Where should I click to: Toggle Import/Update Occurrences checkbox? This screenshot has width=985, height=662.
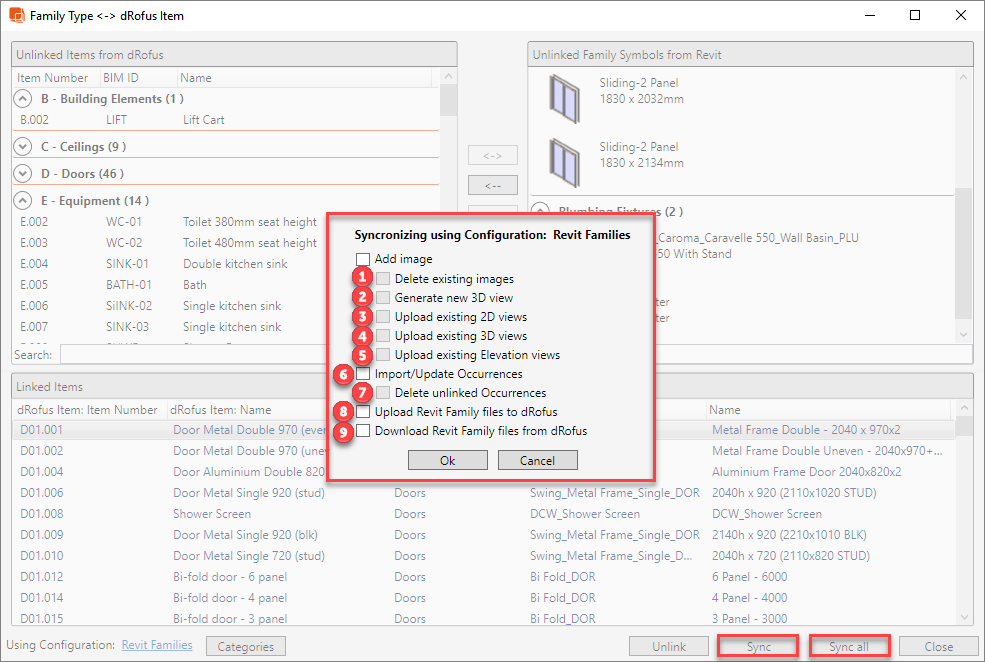tap(363, 374)
